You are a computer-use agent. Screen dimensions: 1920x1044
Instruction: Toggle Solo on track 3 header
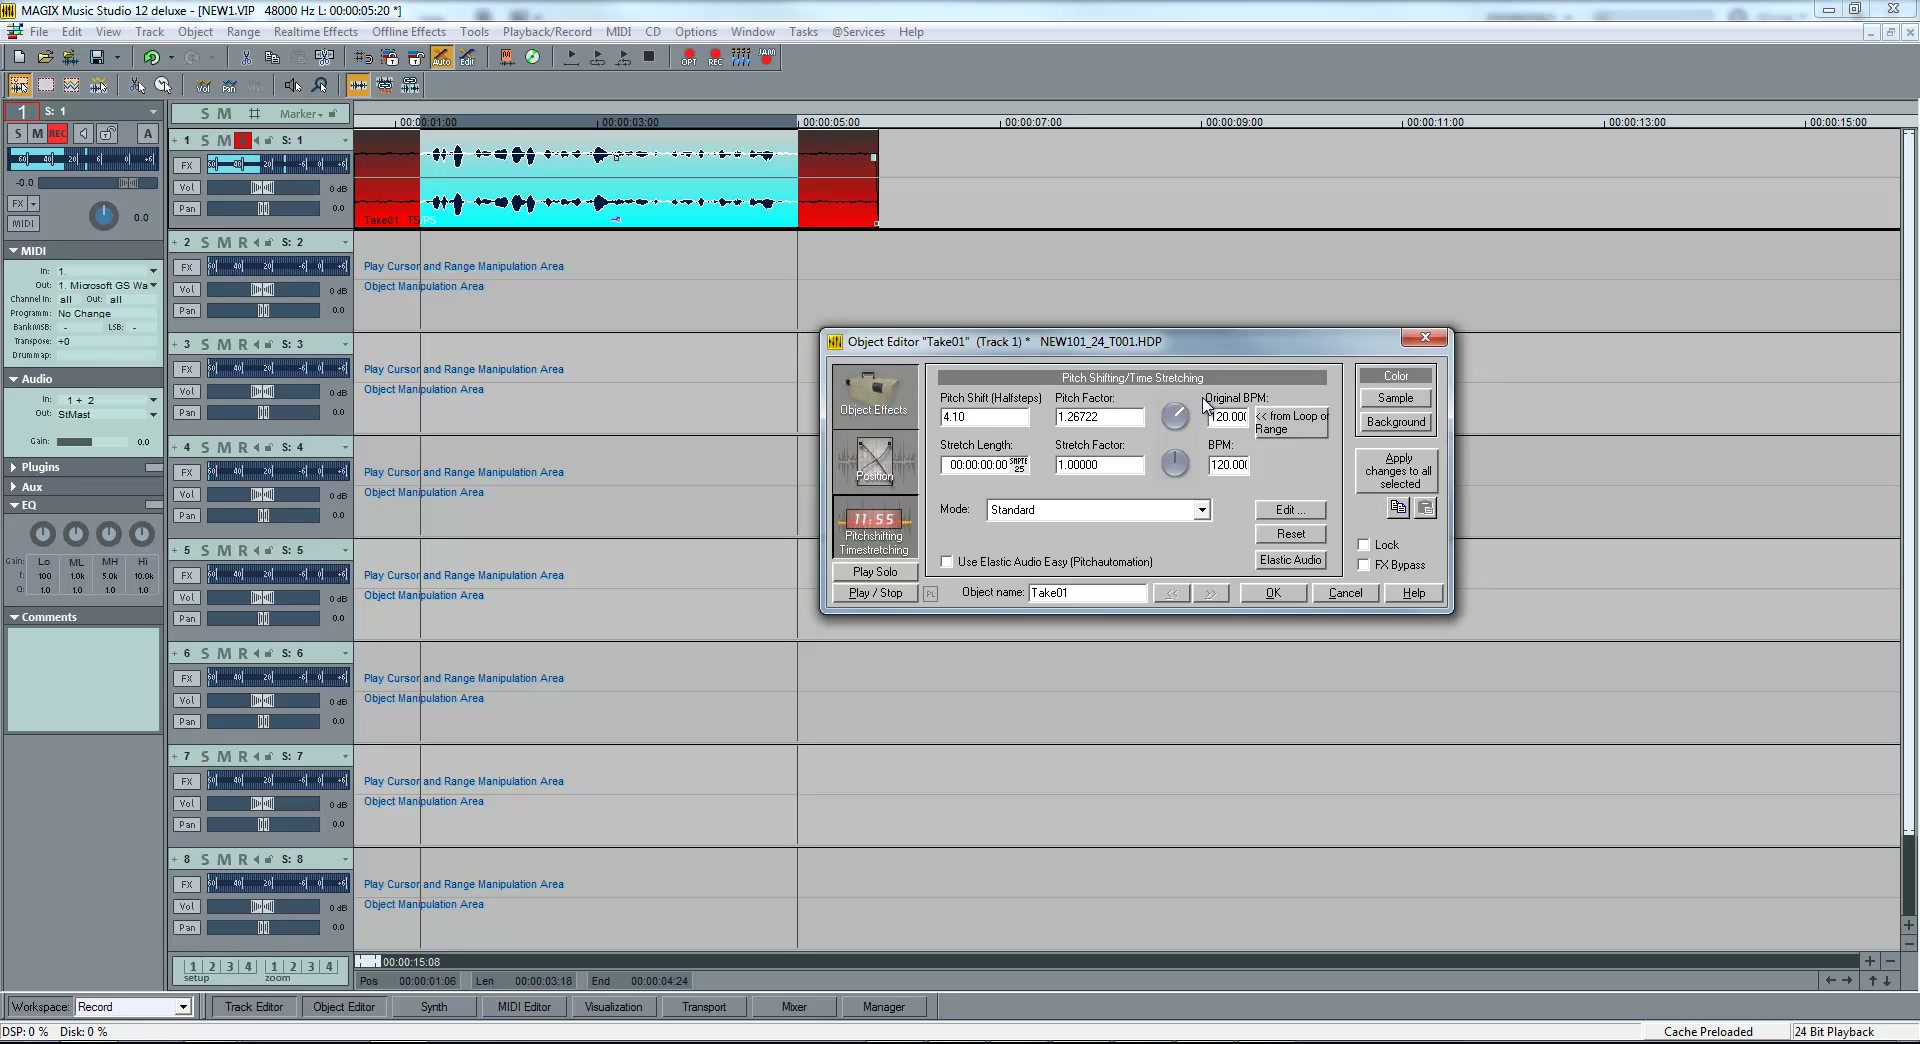coord(205,344)
